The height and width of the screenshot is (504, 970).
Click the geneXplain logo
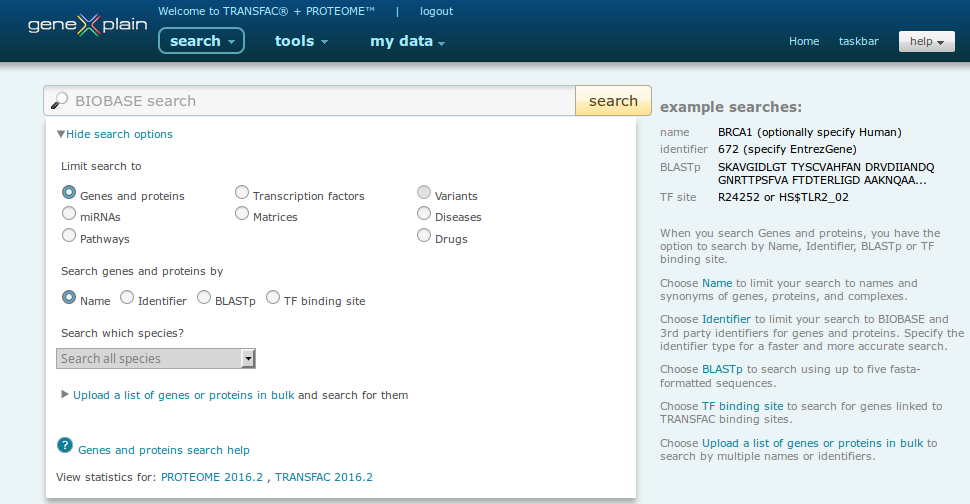[x=87, y=25]
